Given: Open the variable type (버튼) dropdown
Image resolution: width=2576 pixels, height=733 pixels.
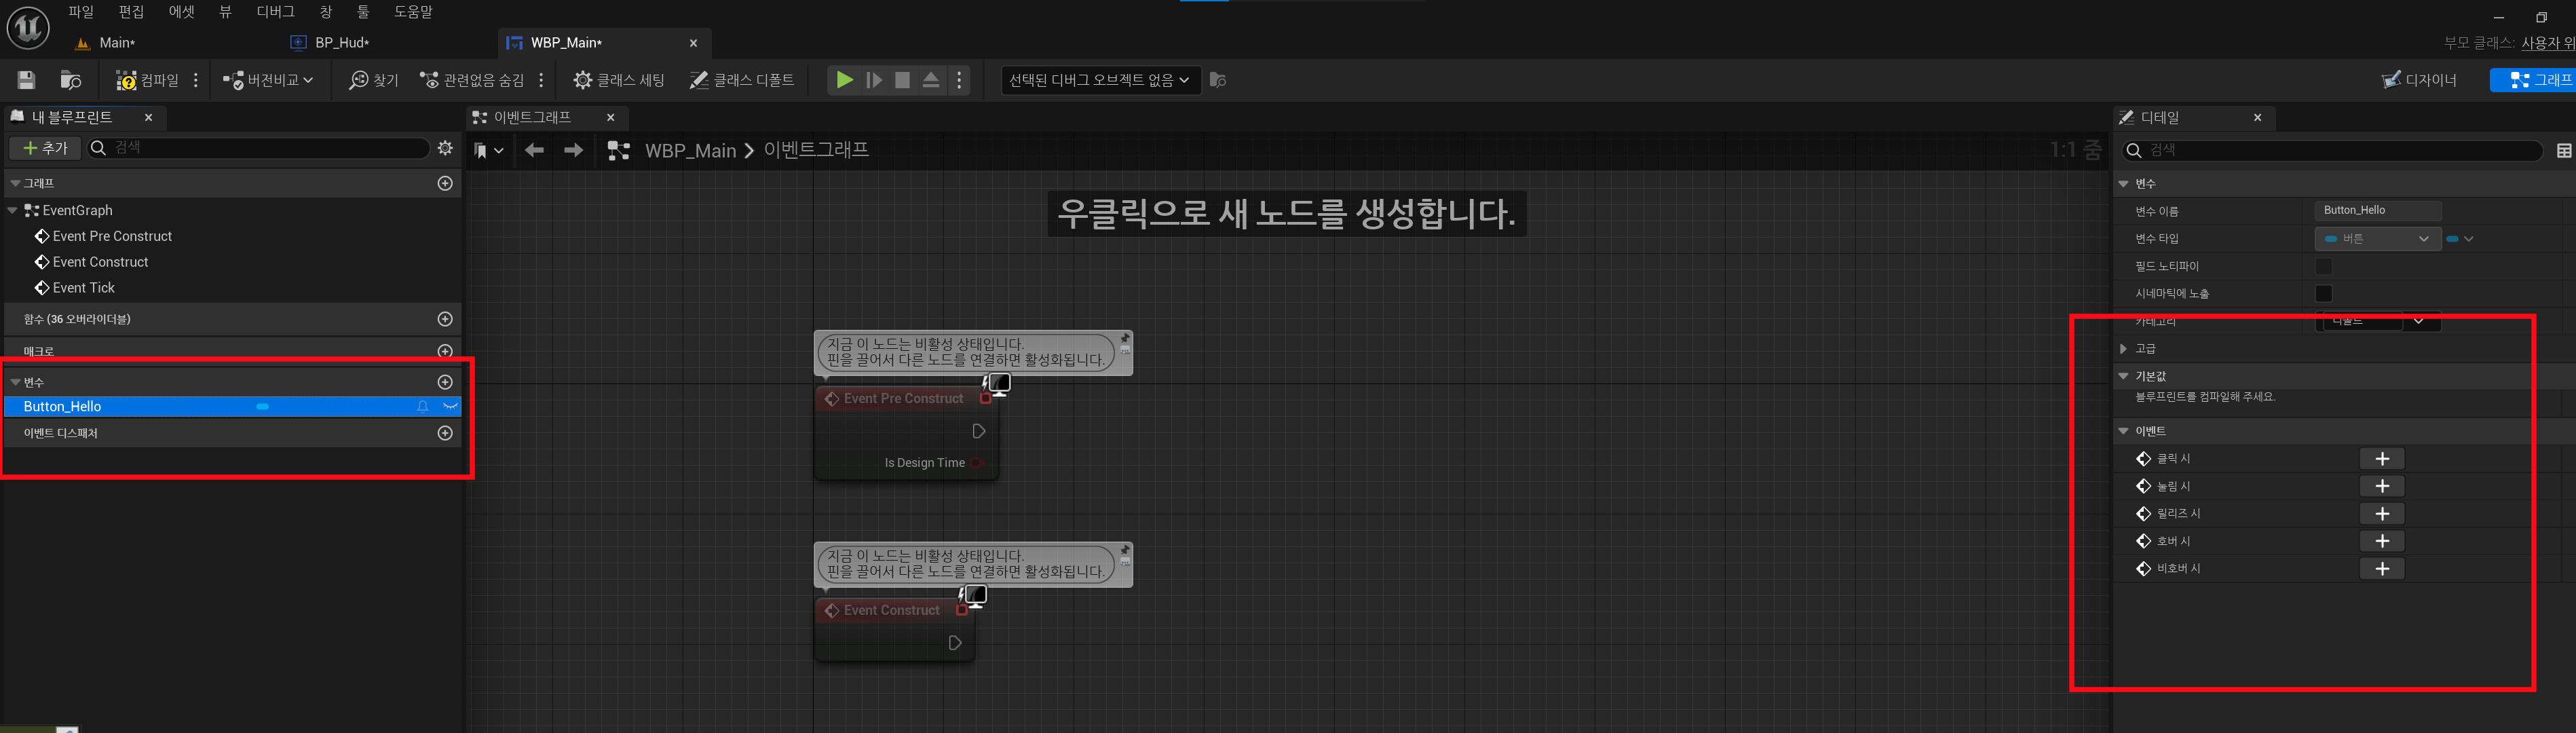Looking at the screenshot, I should [x=2377, y=239].
